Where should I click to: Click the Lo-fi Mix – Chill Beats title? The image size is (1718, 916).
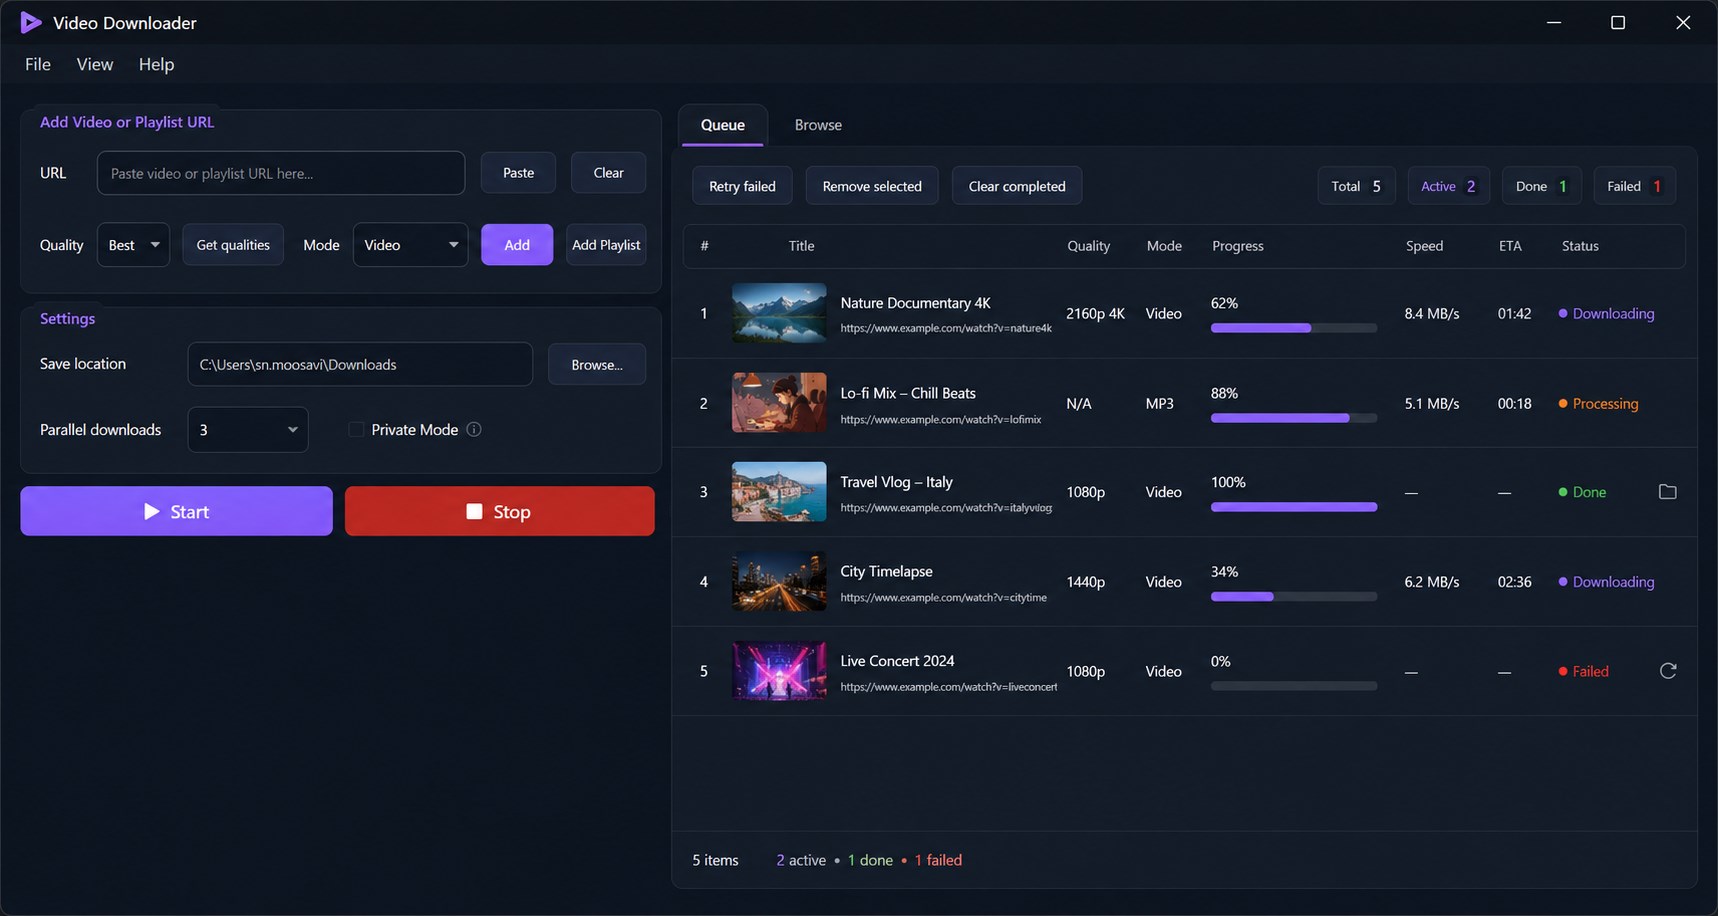coord(908,393)
